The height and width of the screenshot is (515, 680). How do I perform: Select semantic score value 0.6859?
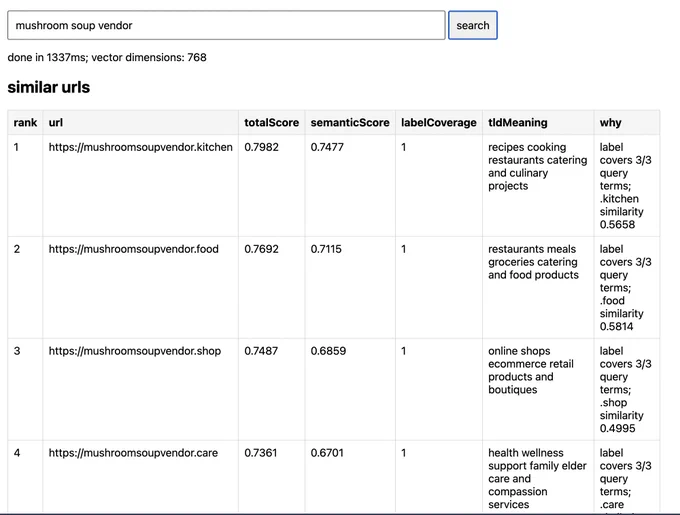328,351
